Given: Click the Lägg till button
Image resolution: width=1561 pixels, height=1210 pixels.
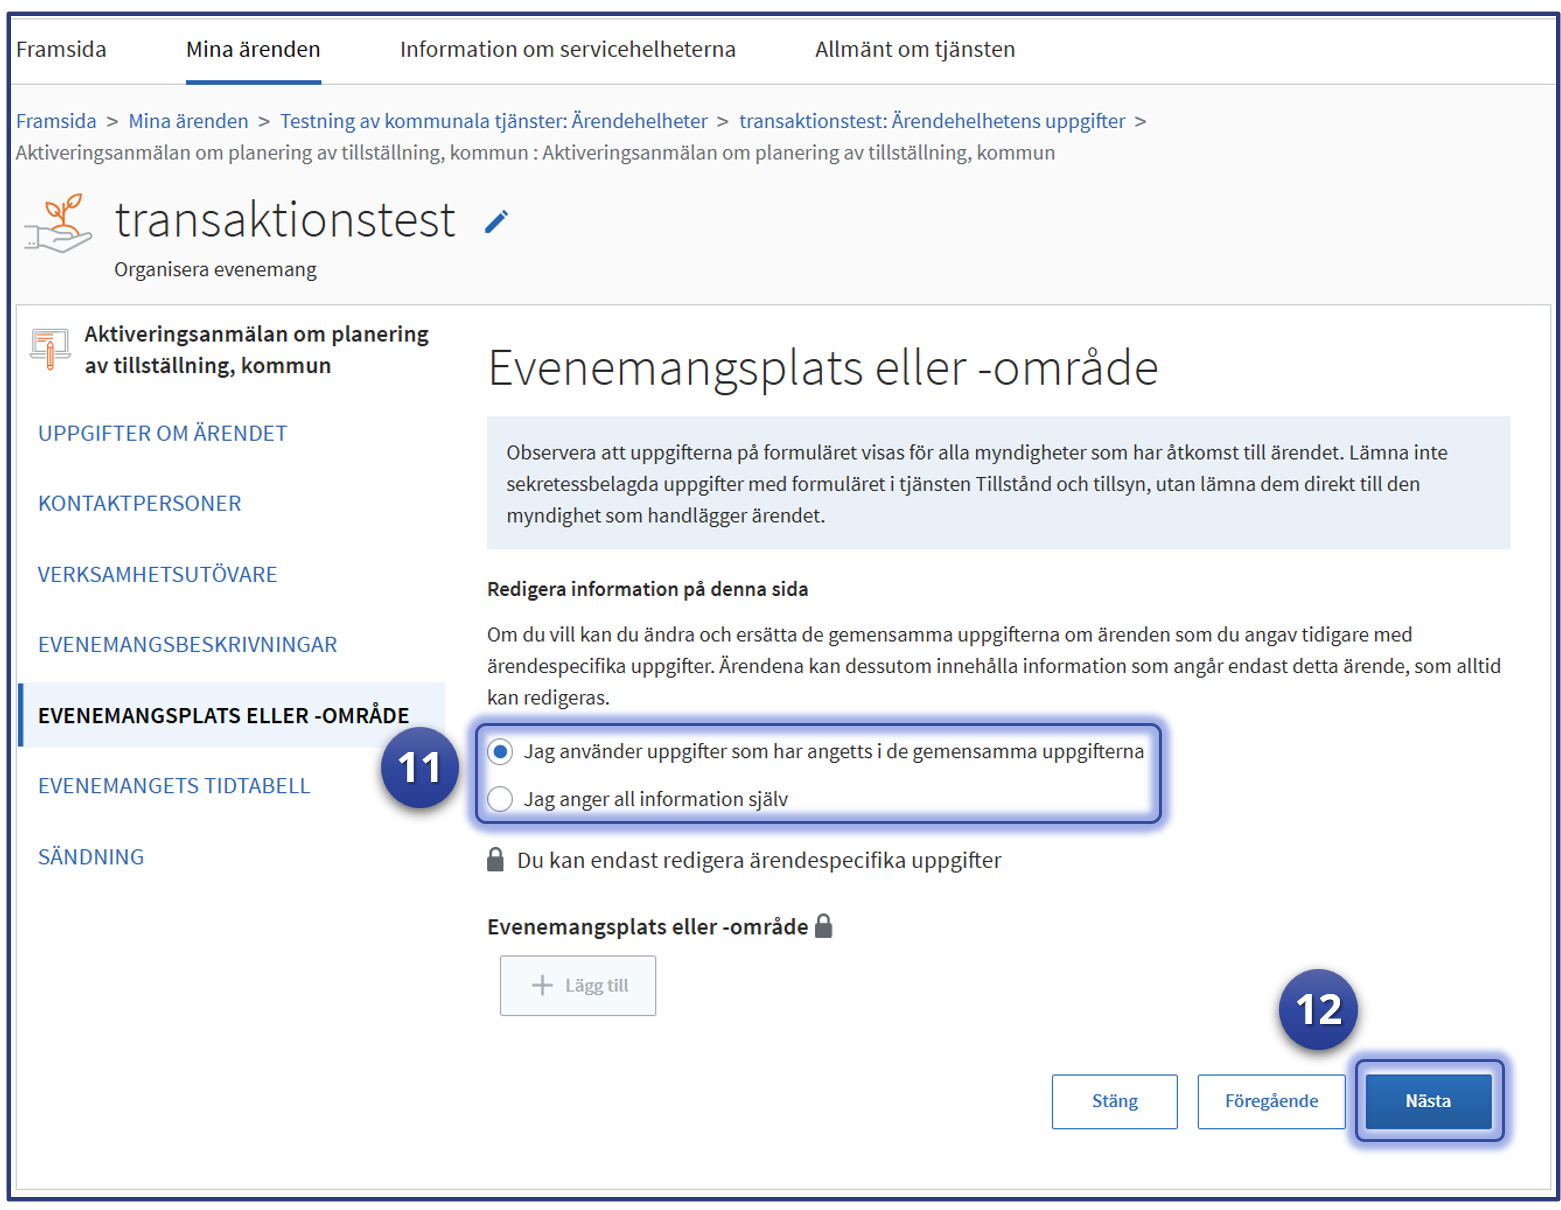Looking at the screenshot, I should click(x=578, y=985).
